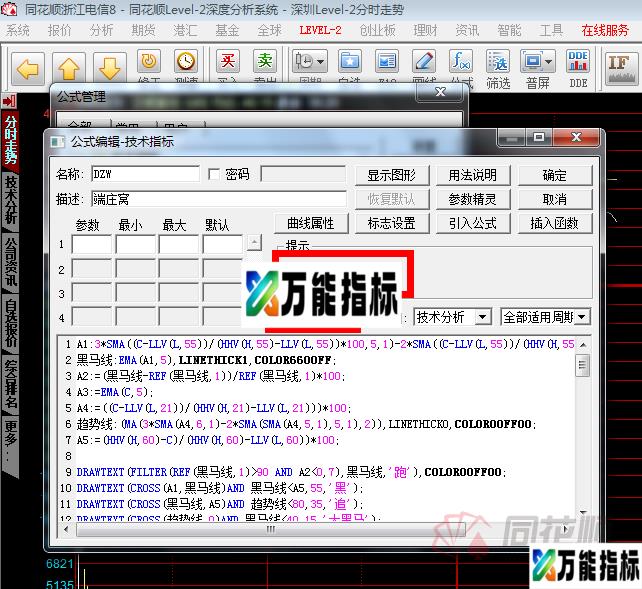Click the code editor vertical scrollbar thumb

click(582, 365)
